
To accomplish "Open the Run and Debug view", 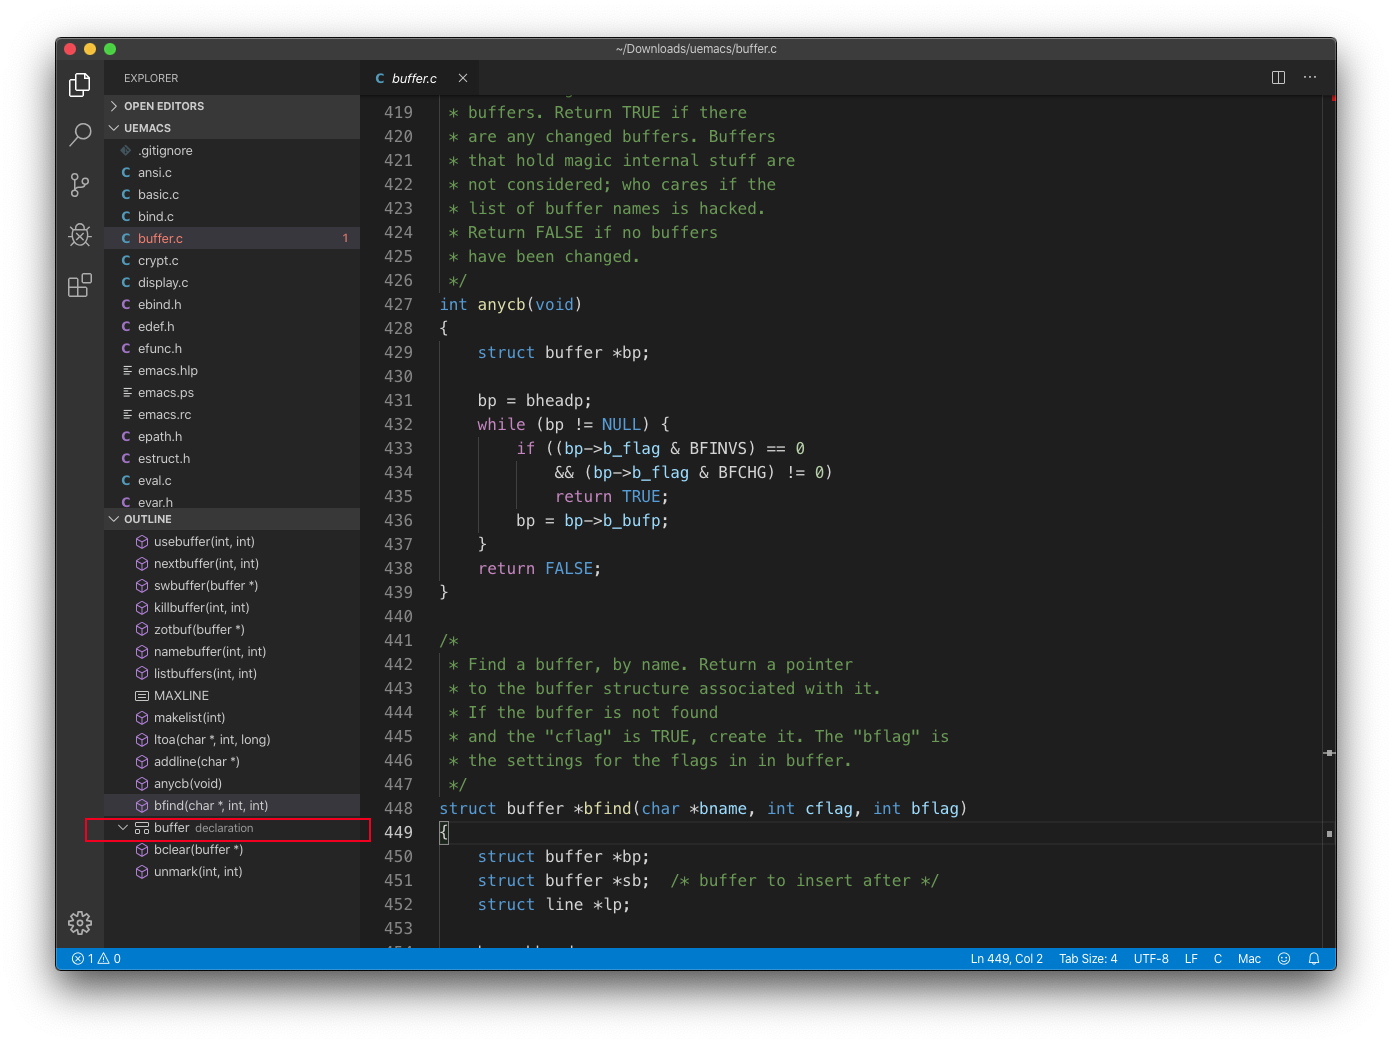I will pyautogui.click(x=80, y=235).
